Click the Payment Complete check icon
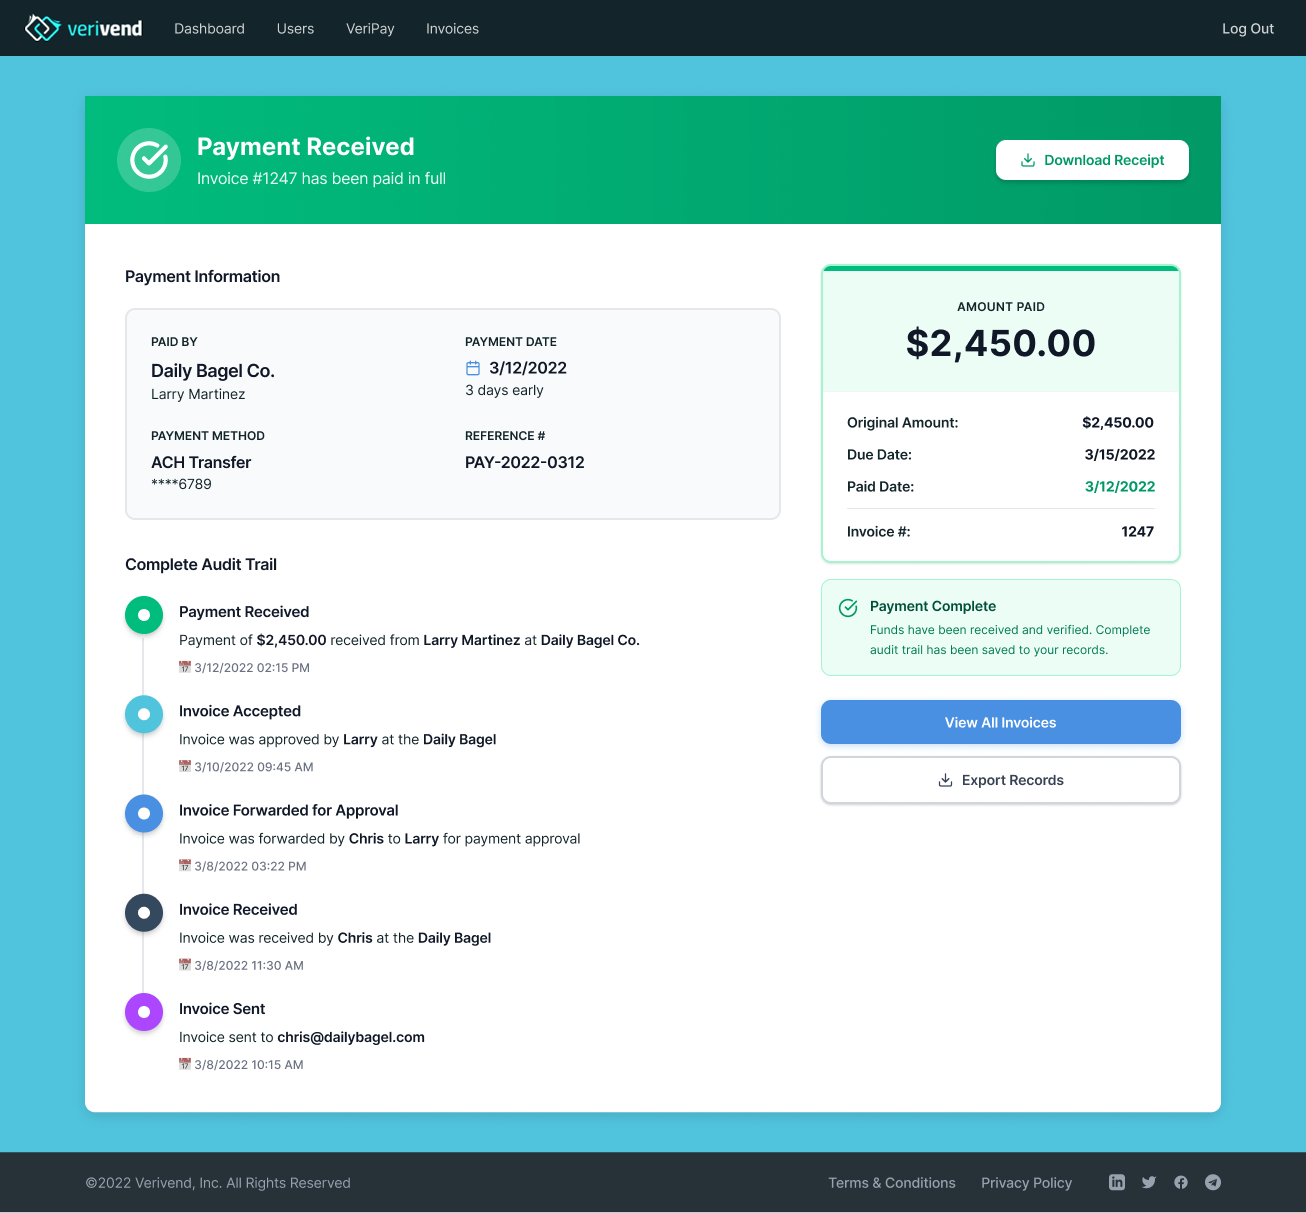The image size is (1306, 1213). [x=848, y=608]
